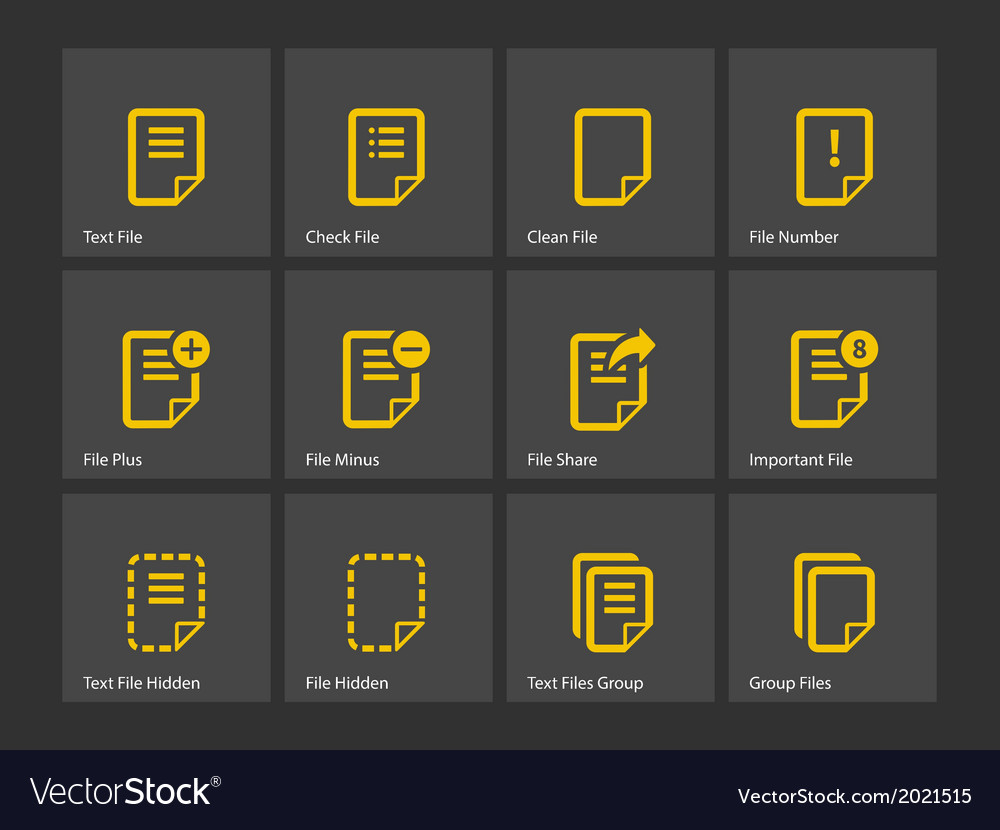Select the Text Files Group icon
1000x830 pixels.
click(610, 600)
